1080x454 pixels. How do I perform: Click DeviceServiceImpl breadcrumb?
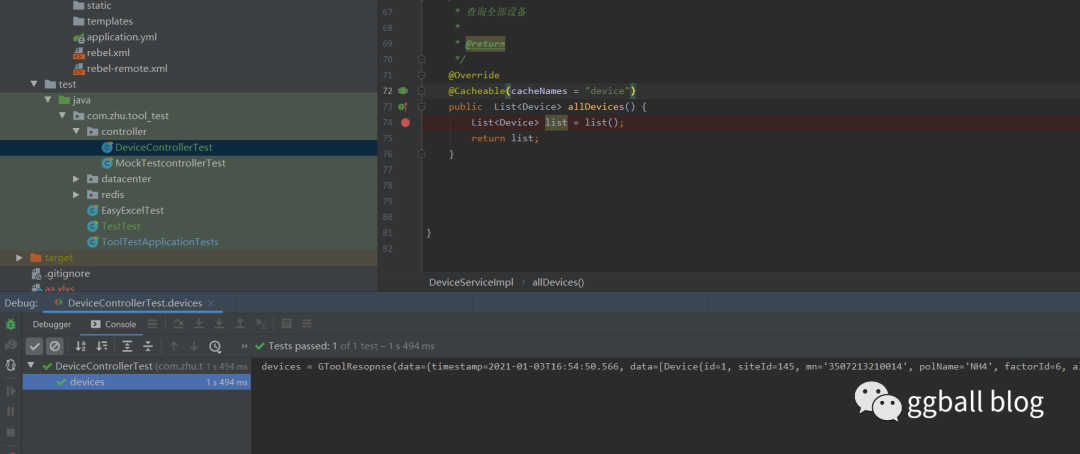(471, 282)
